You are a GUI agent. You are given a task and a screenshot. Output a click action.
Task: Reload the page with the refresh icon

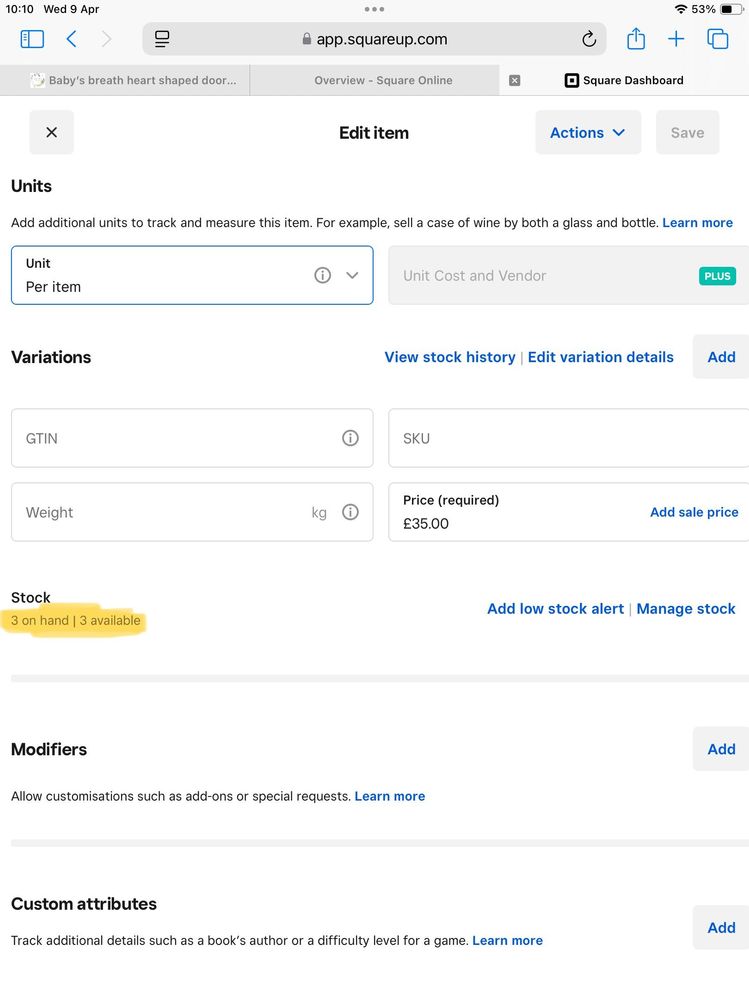tap(589, 40)
